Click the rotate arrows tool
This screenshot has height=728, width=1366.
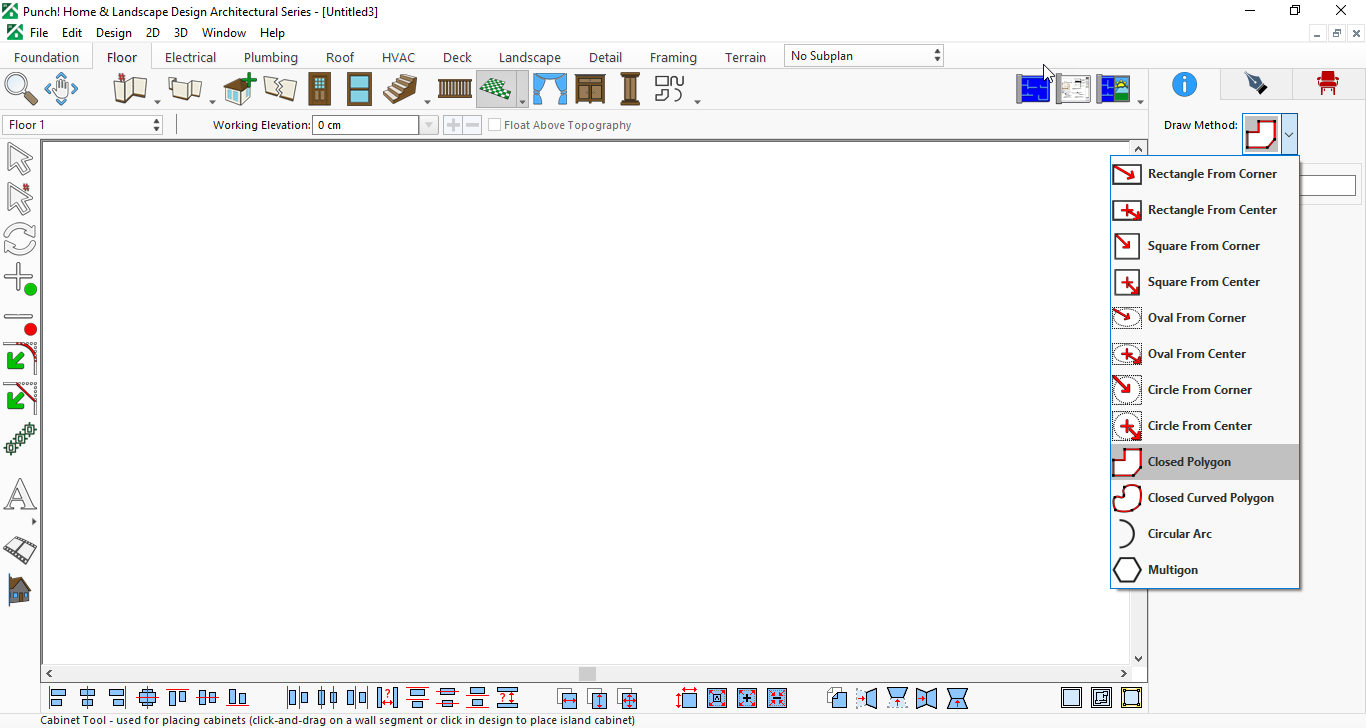coord(20,239)
